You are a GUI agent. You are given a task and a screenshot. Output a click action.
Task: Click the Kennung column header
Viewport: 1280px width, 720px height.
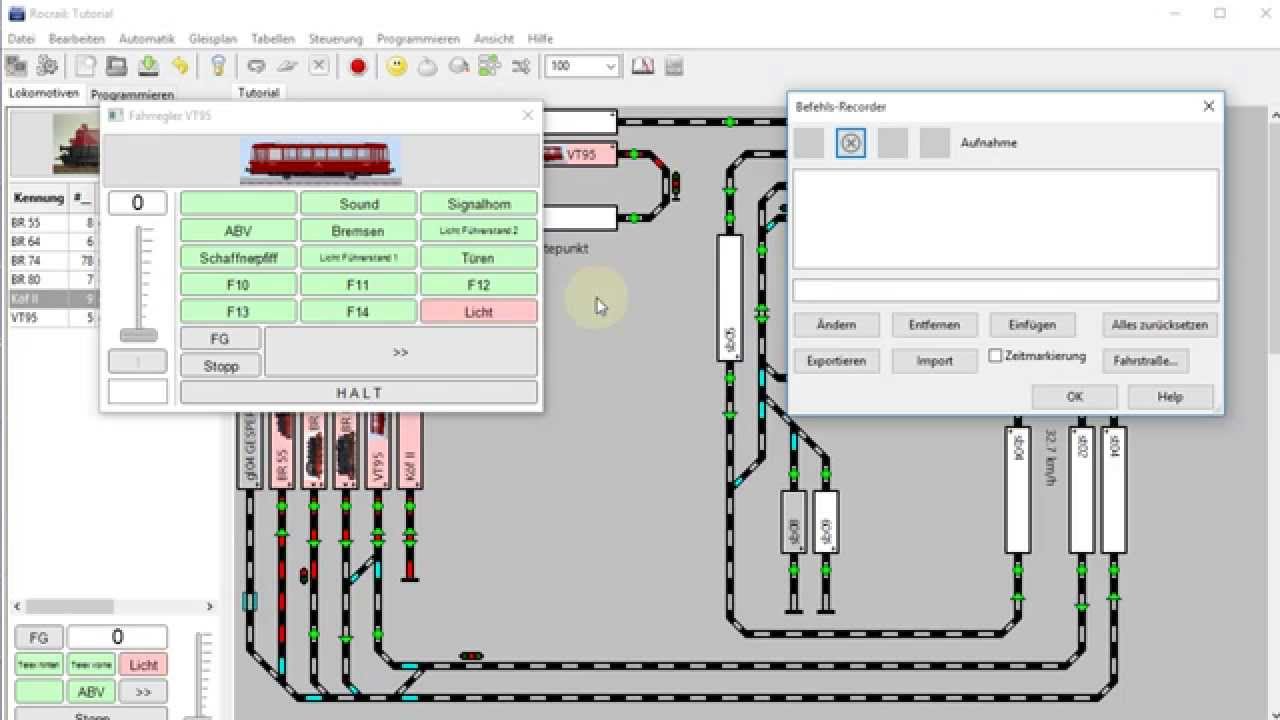pos(38,198)
